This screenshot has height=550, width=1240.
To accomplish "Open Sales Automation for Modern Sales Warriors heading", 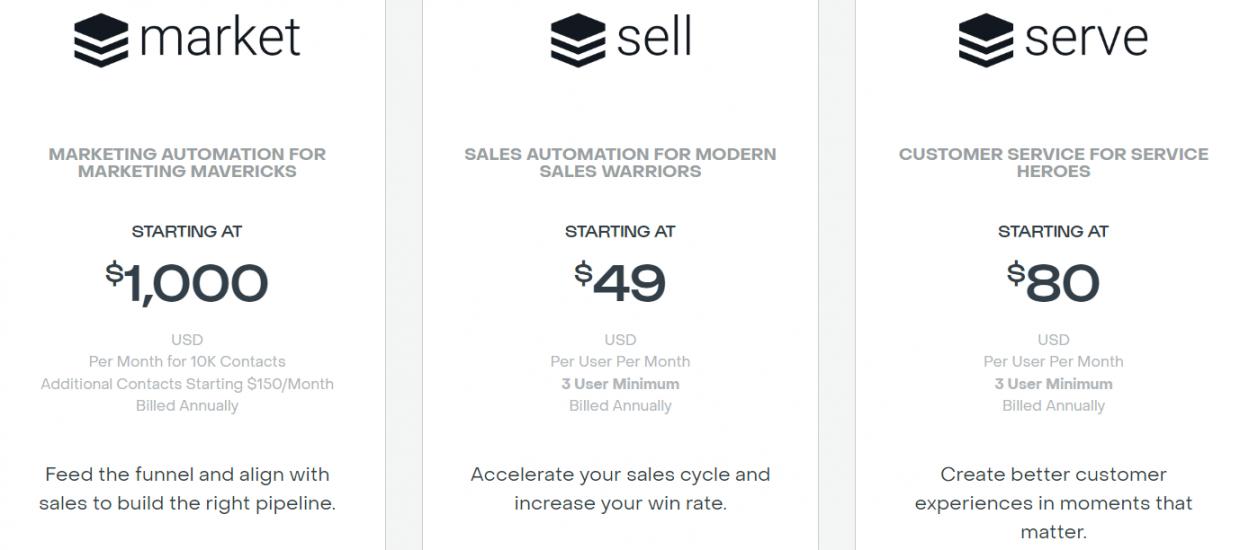I will pos(620,162).
